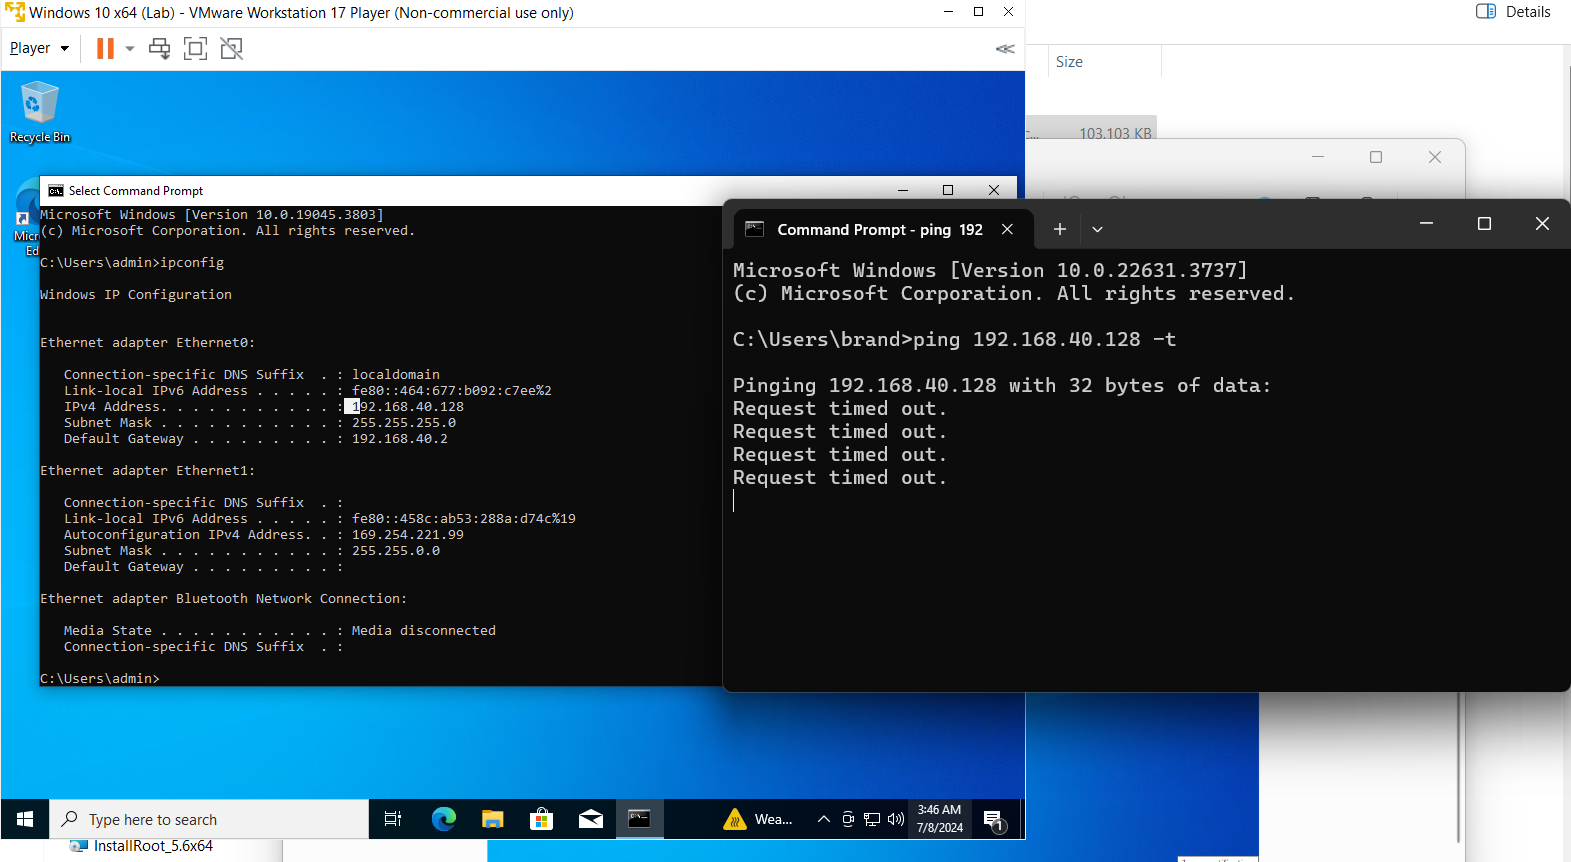Open File Explorer from guest taskbar
Image resolution: width=1571 pixels, height=862 pixels.
492,819
